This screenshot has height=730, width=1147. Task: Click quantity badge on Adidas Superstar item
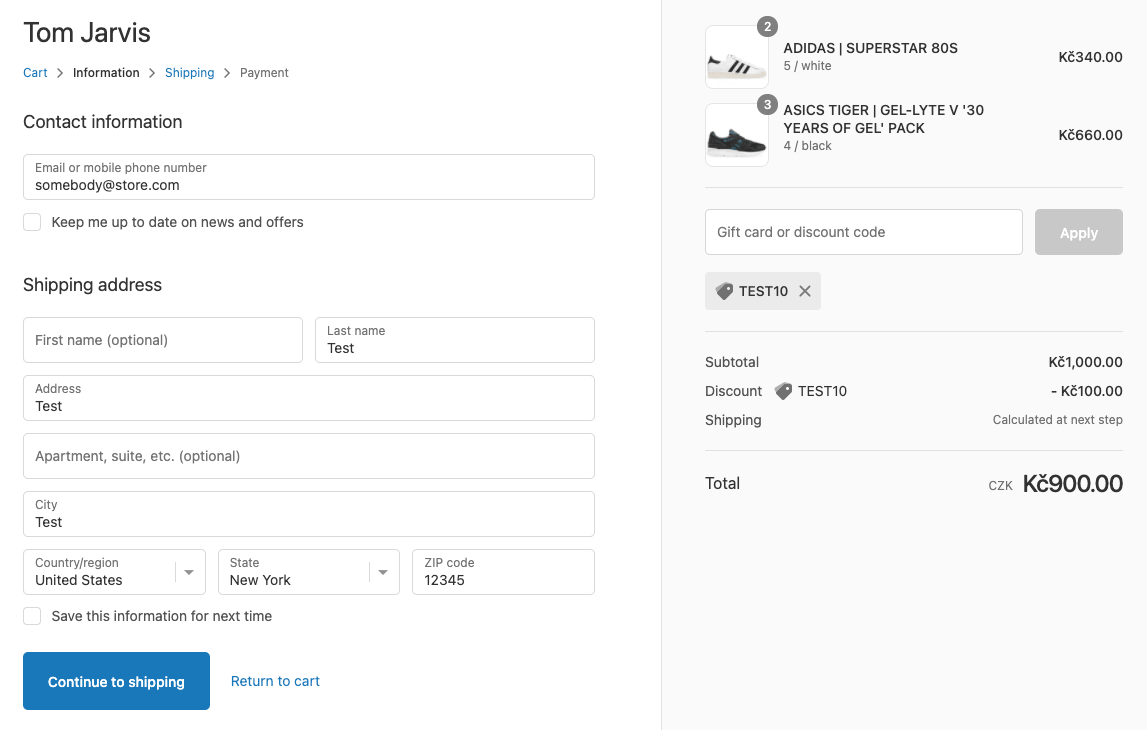[x=767, y=27]
